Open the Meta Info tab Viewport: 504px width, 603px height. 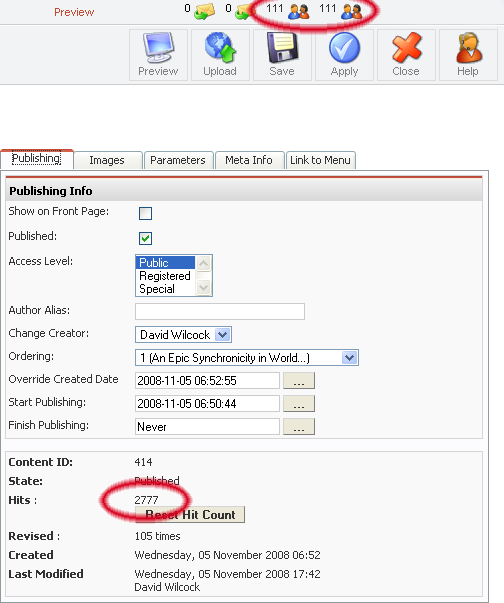pyautogui.click(x=249, y=160)
